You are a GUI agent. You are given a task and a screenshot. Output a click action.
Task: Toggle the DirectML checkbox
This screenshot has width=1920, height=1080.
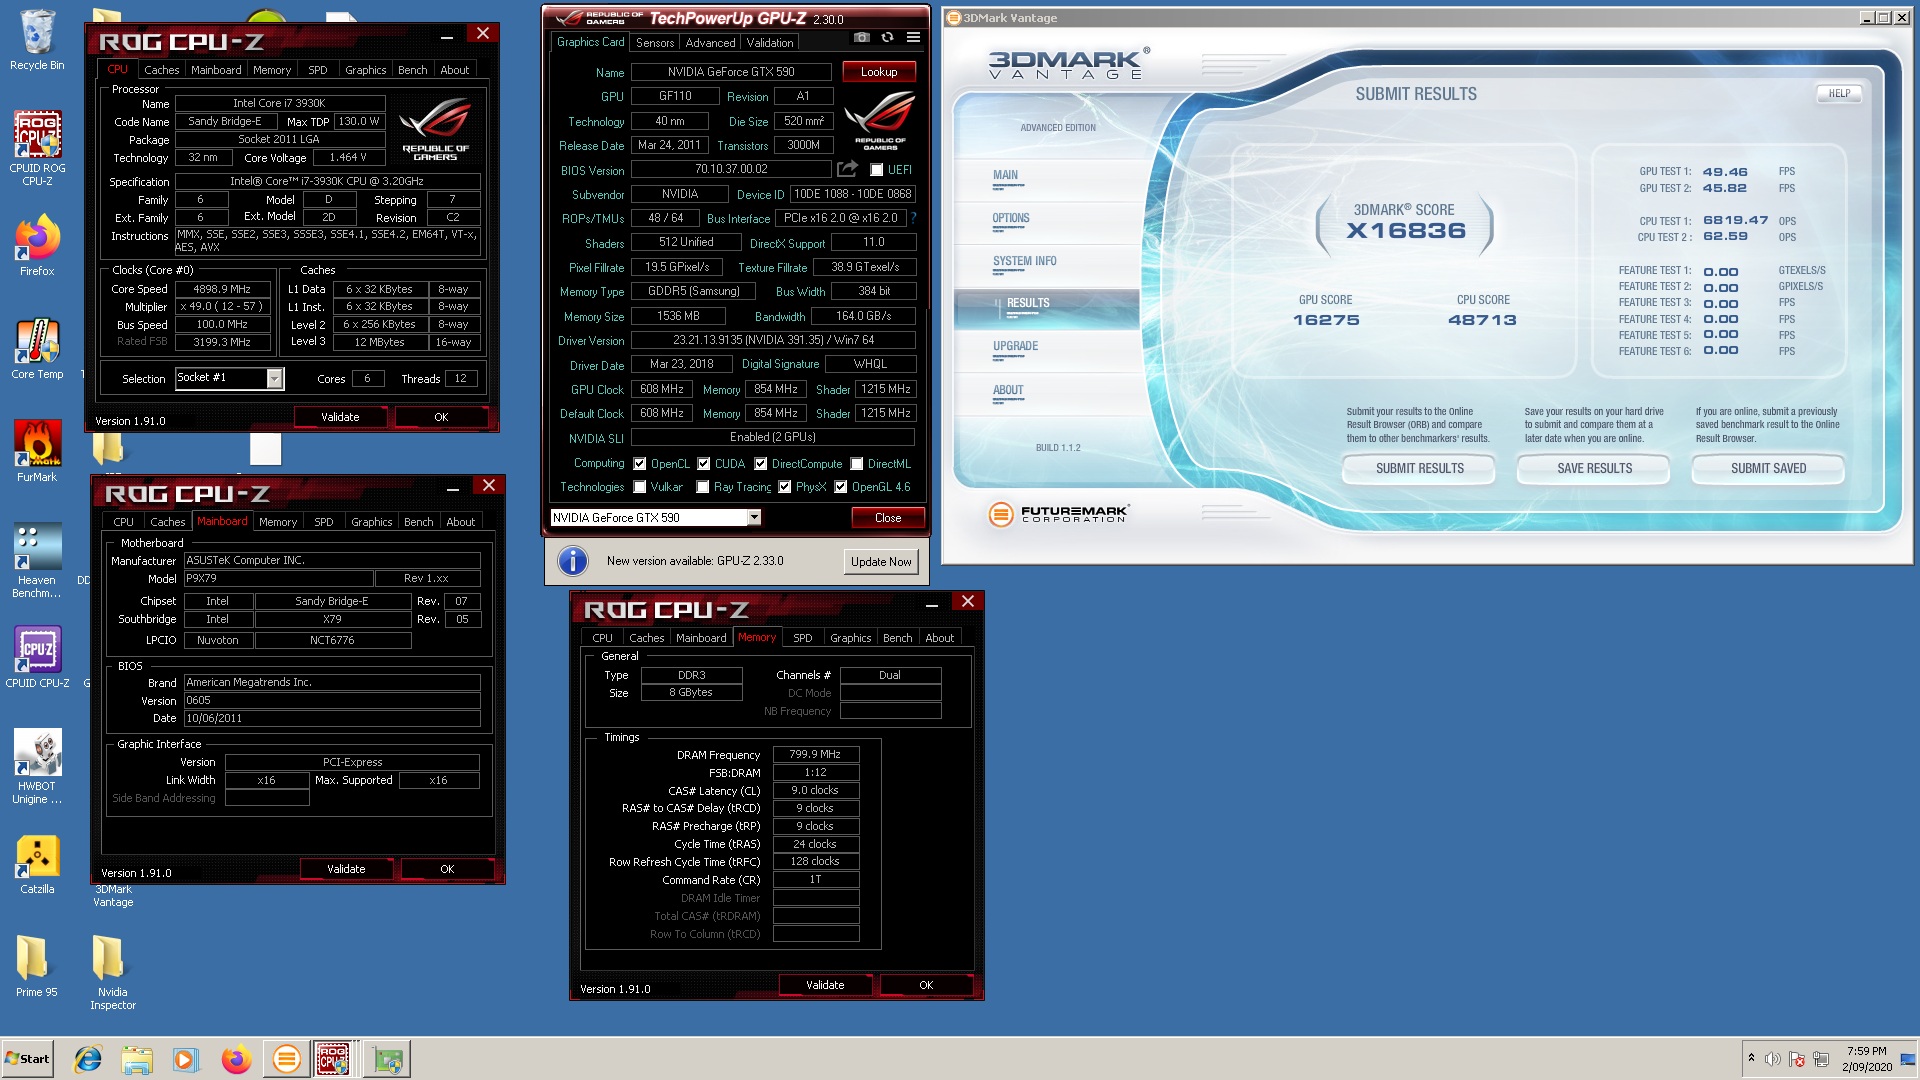857,464
